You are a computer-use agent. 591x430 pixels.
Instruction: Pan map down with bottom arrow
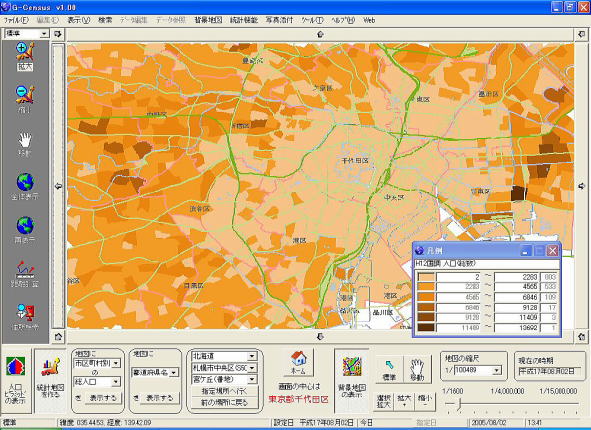(320, 337)
